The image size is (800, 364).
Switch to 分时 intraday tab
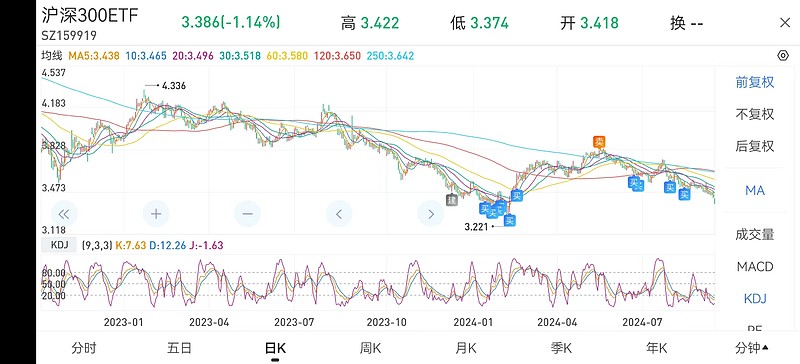(84, 348)
